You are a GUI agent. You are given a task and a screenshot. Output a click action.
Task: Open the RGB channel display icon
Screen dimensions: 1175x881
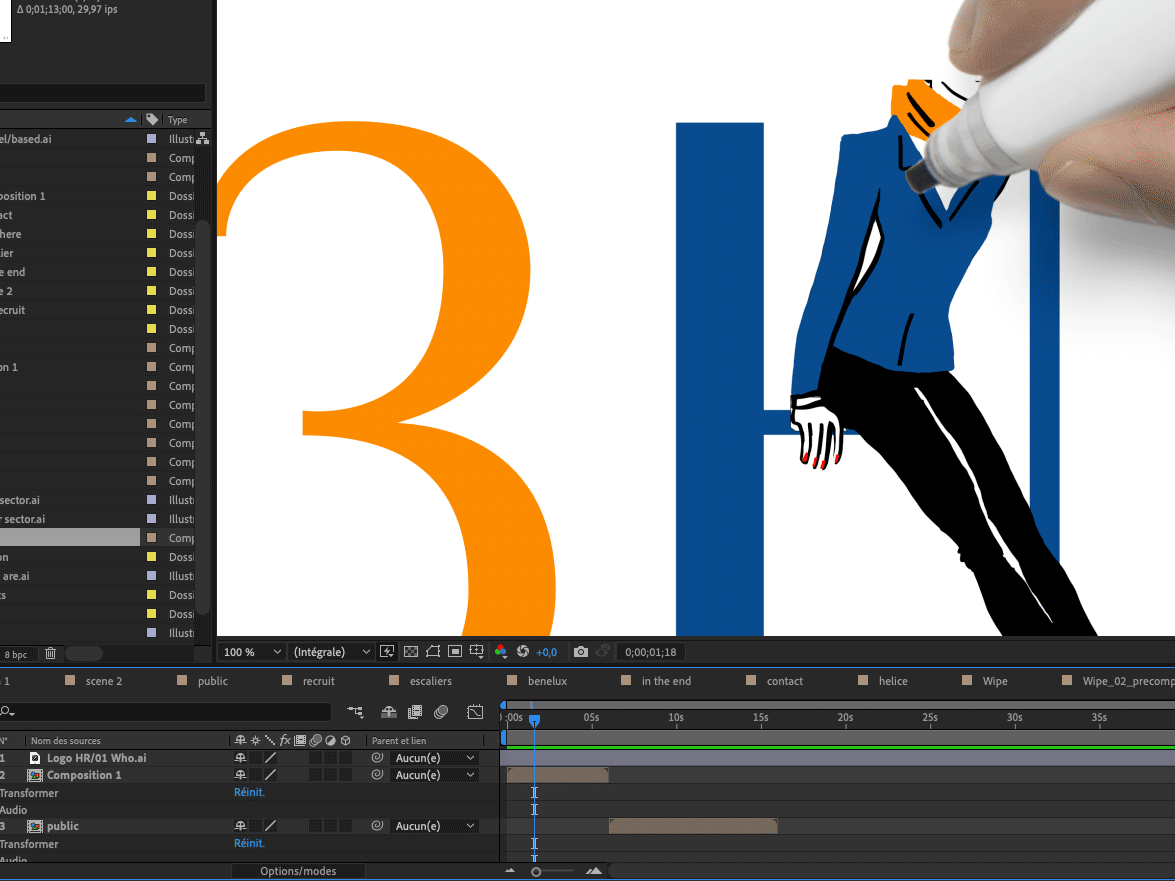pyautogui.click(x=501, y=652)
